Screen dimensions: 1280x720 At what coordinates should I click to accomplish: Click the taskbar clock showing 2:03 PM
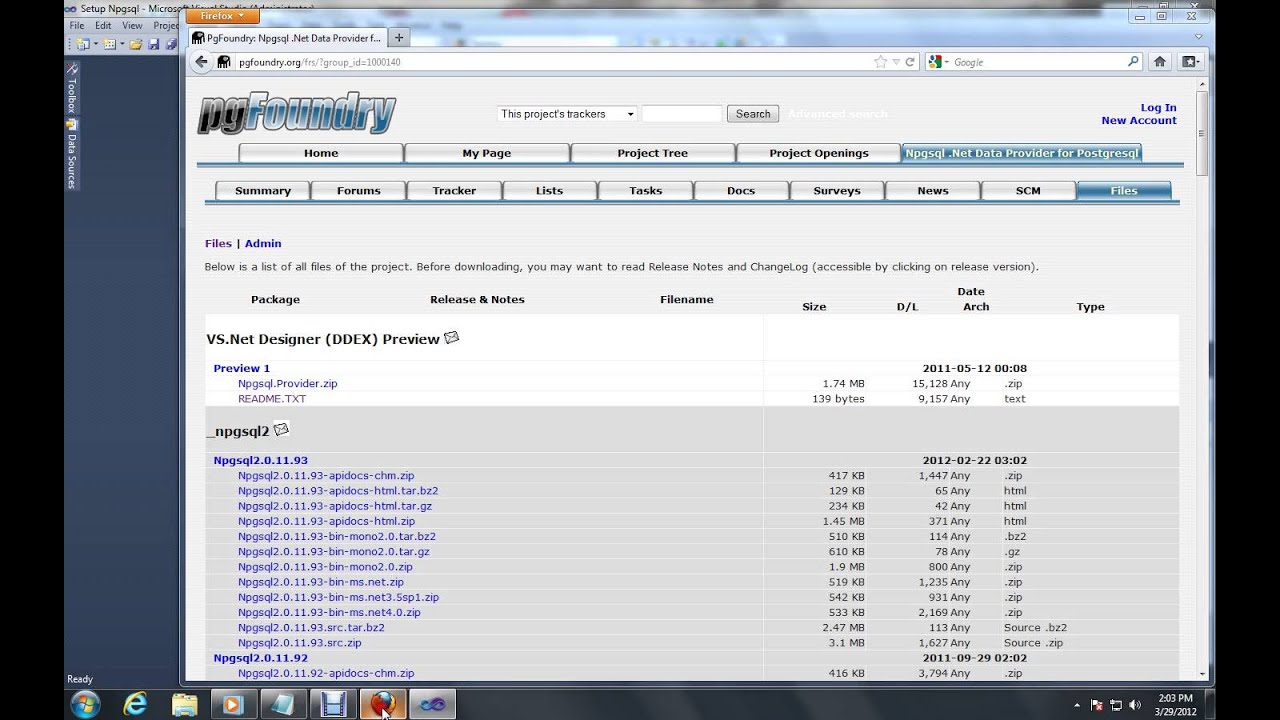pos(1175,705)
